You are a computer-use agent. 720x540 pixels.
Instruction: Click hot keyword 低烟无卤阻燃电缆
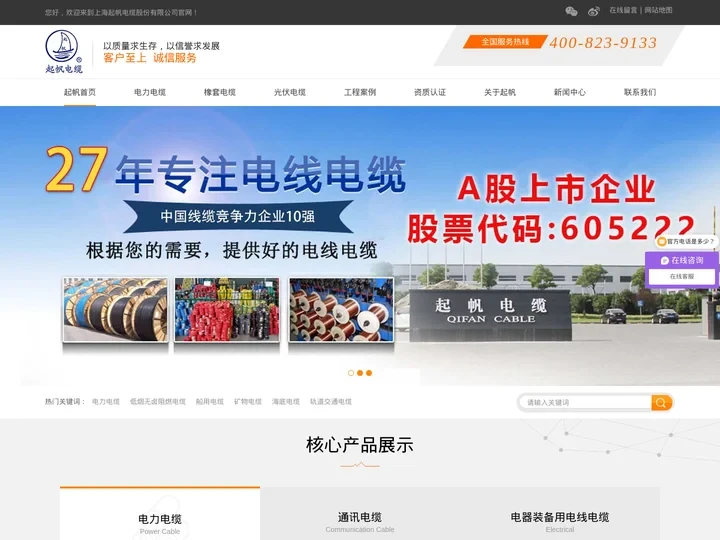(158, 402)
